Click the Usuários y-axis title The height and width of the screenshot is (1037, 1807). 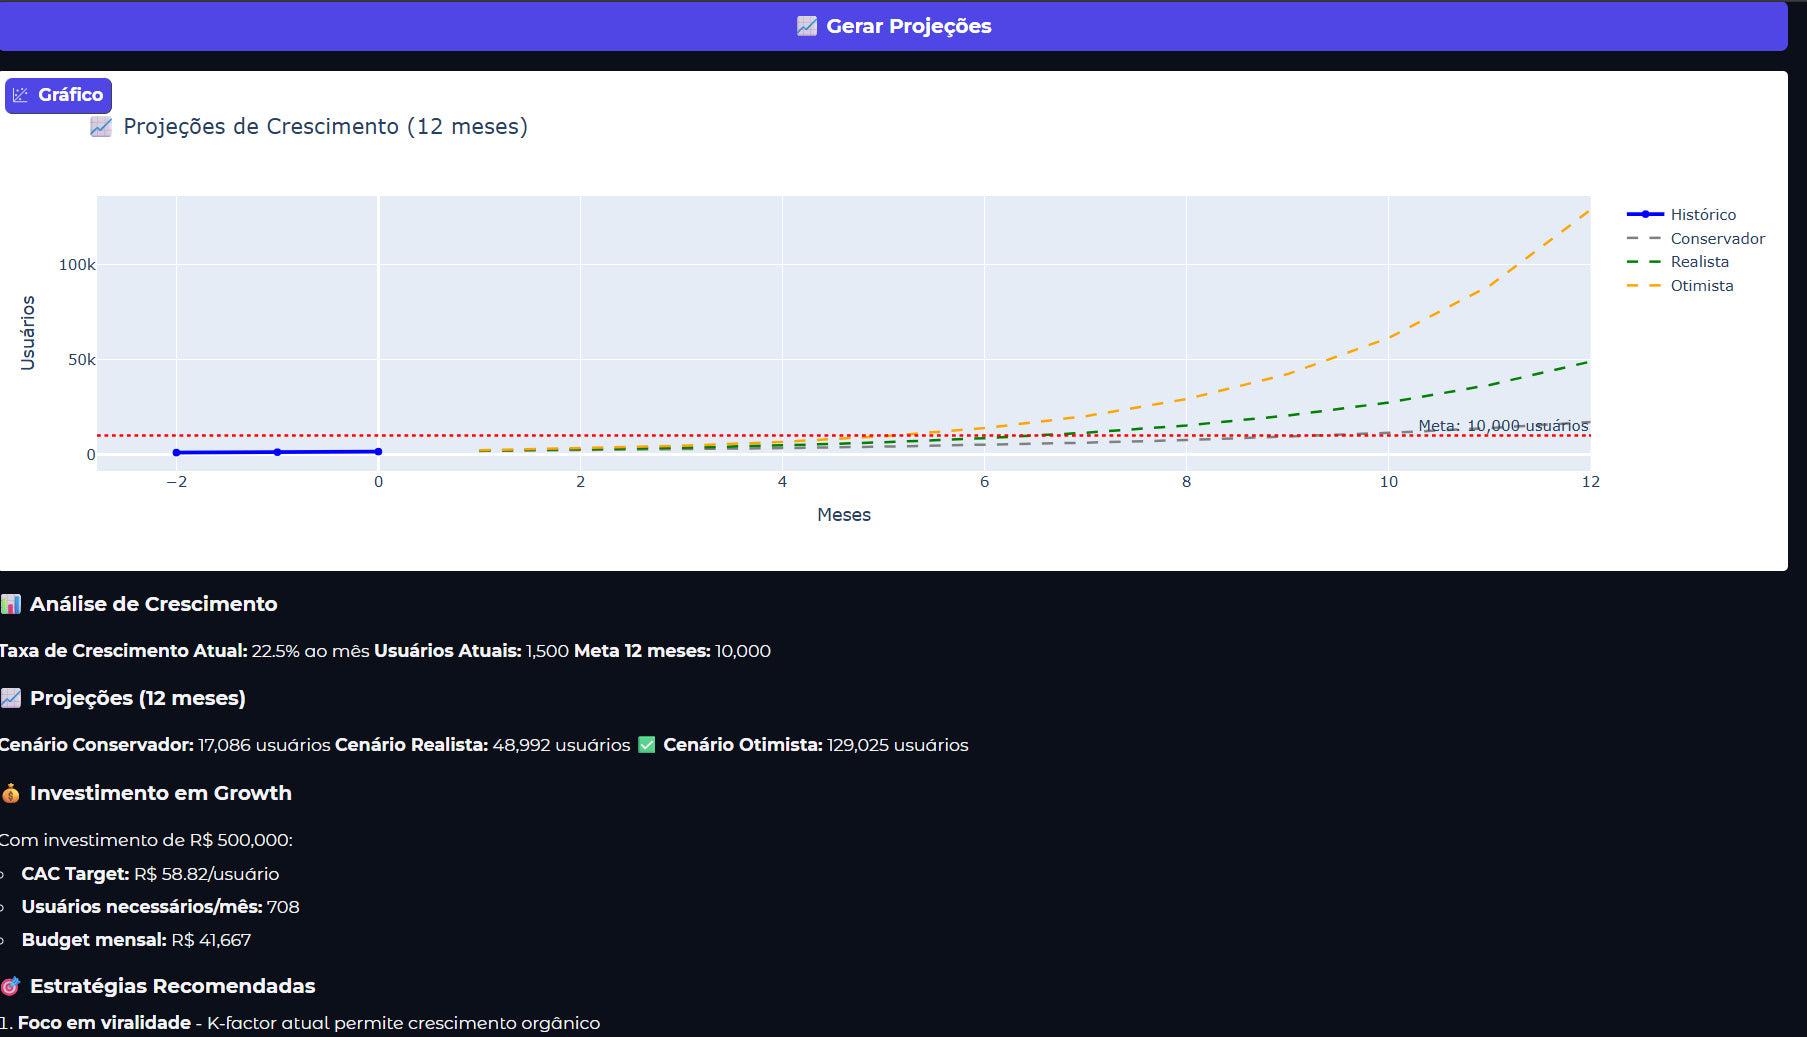tap(28, 333)
